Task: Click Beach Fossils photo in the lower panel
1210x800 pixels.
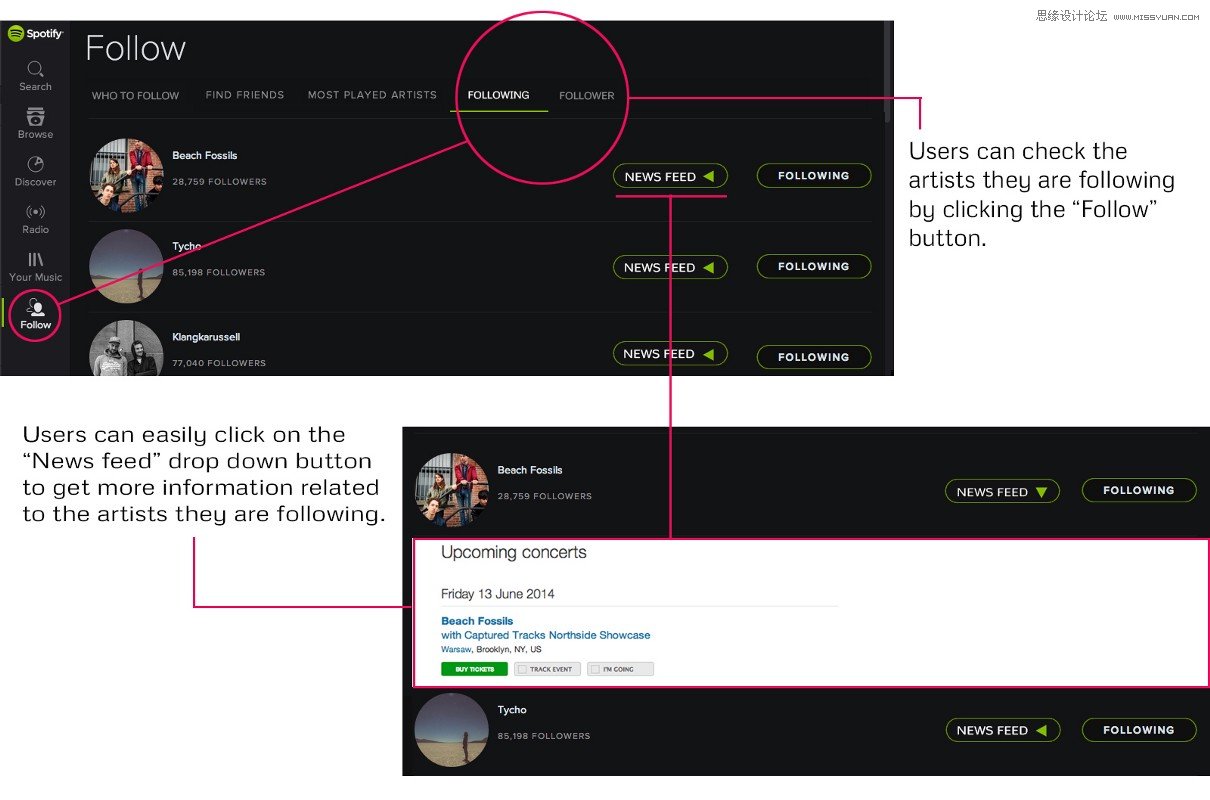Action: click(x=452, y=490)
